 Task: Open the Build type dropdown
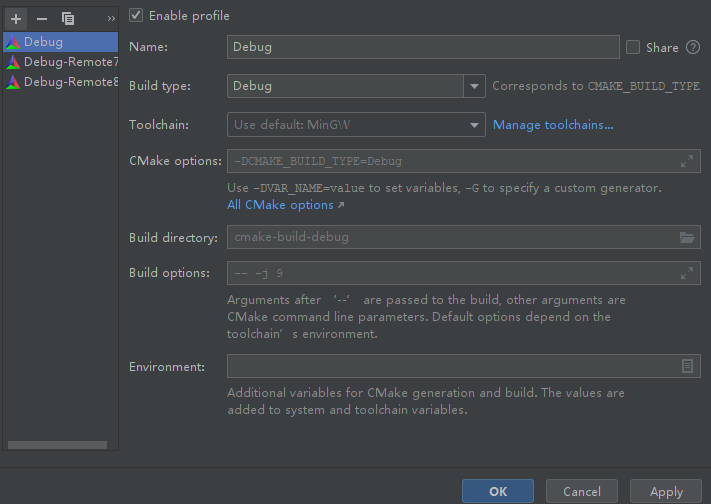coord(475,87)
